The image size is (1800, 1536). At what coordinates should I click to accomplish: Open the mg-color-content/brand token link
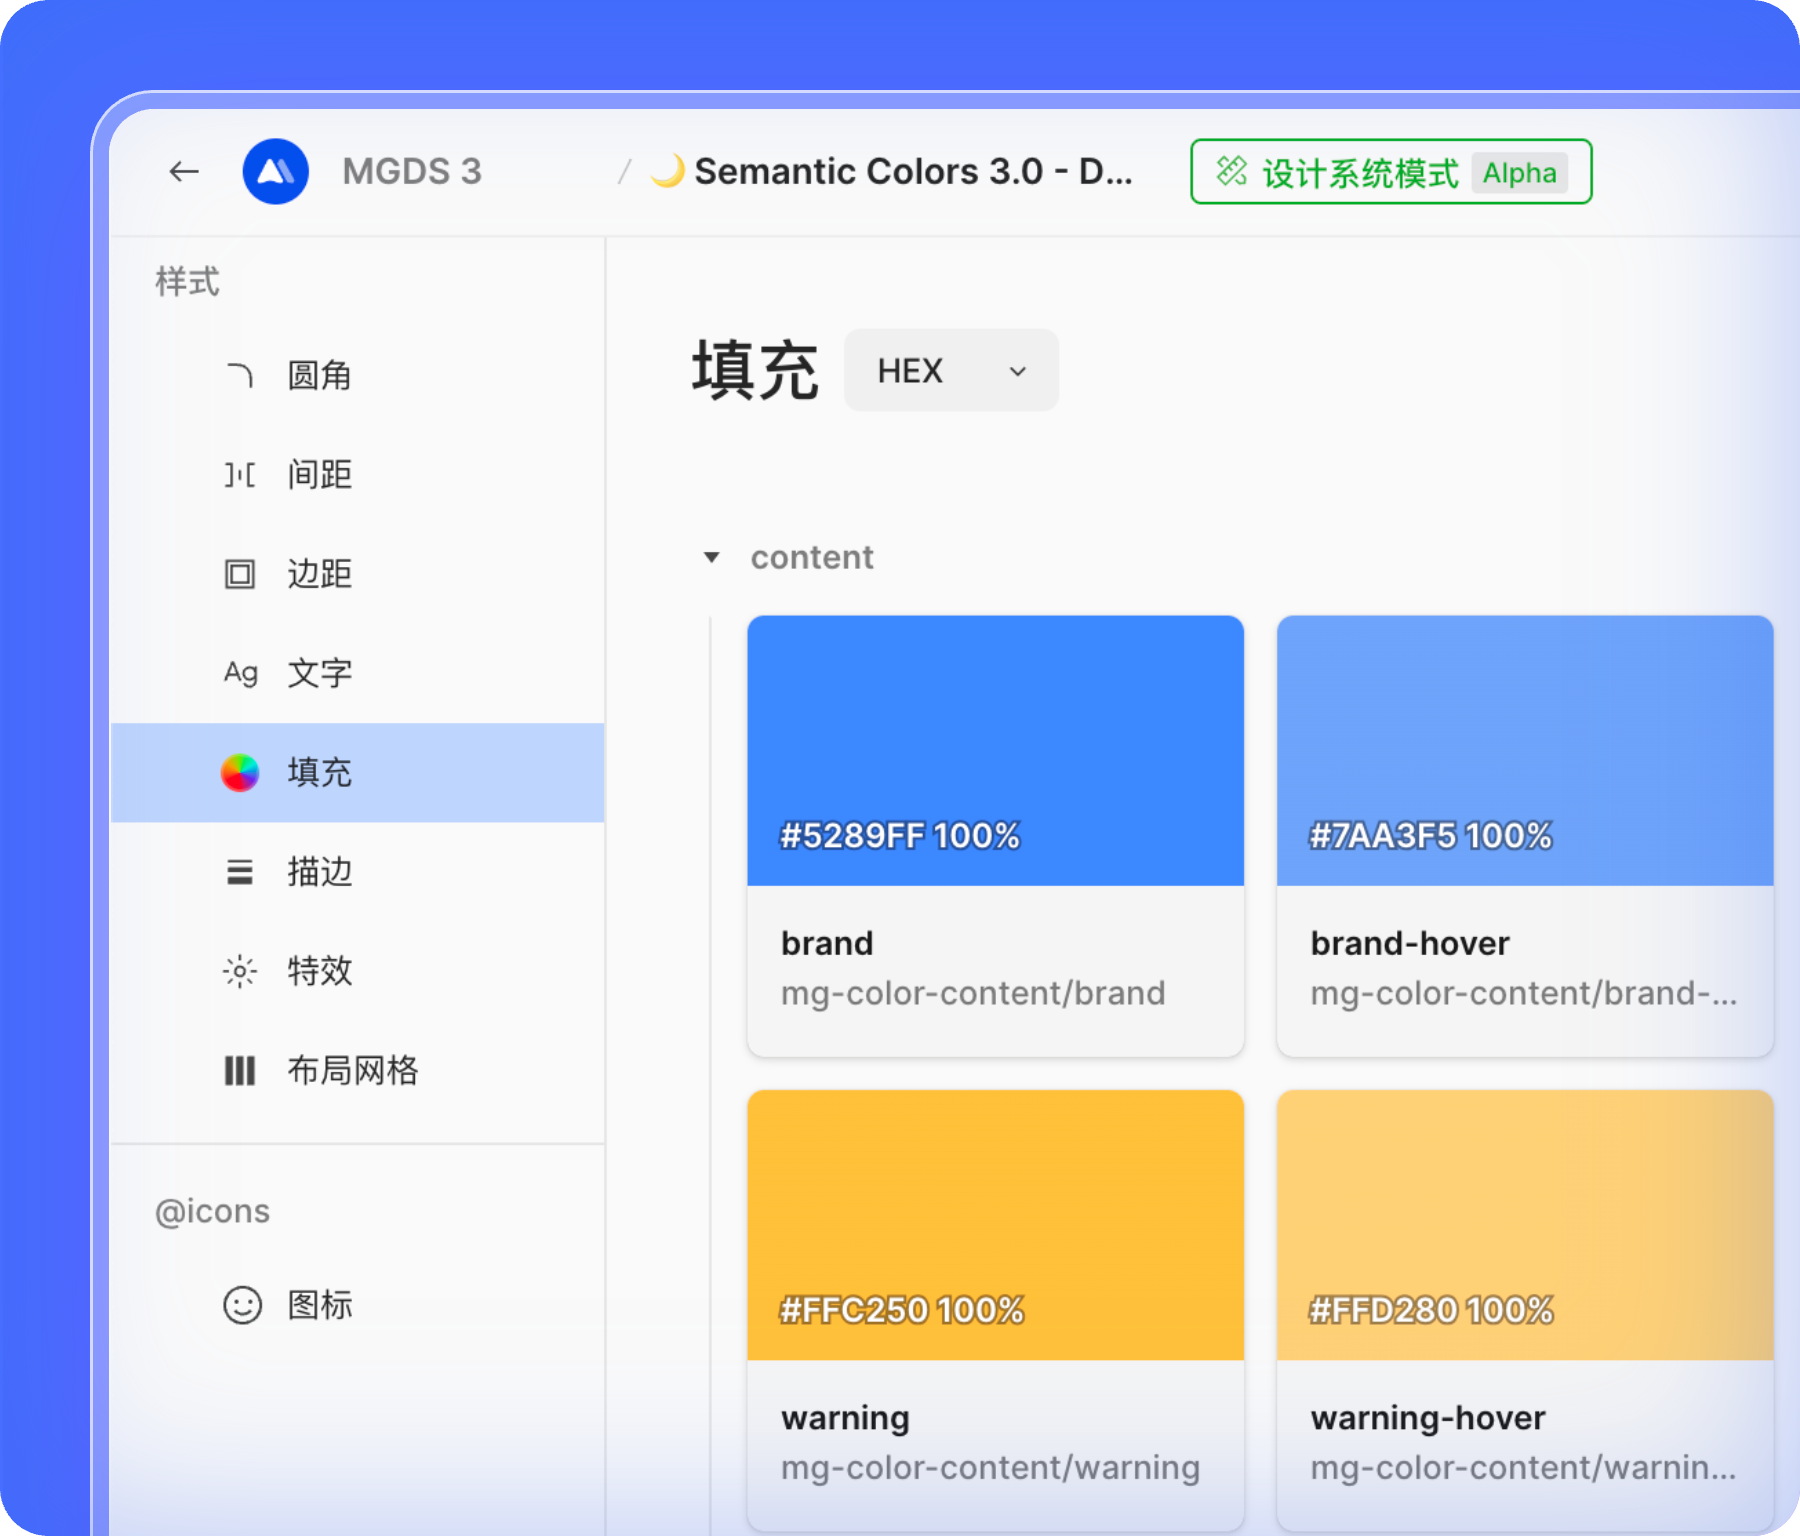(973, 993)
